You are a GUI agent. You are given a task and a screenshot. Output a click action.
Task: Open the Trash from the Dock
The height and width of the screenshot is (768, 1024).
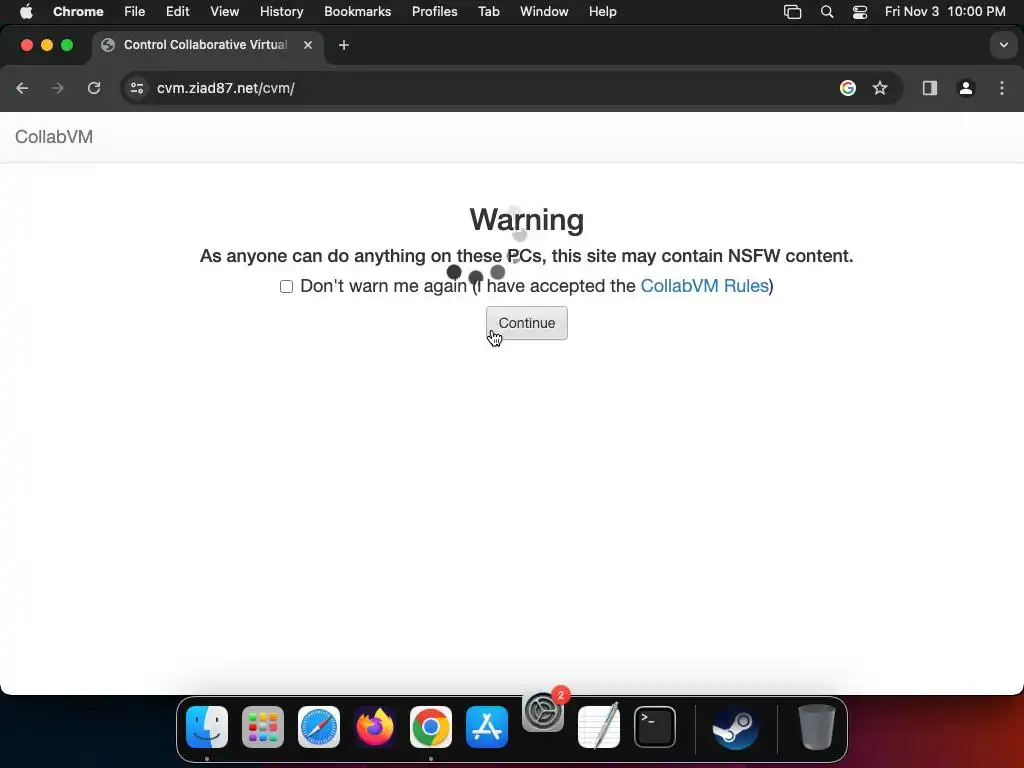pyautogui.click(x=816, y=727)
